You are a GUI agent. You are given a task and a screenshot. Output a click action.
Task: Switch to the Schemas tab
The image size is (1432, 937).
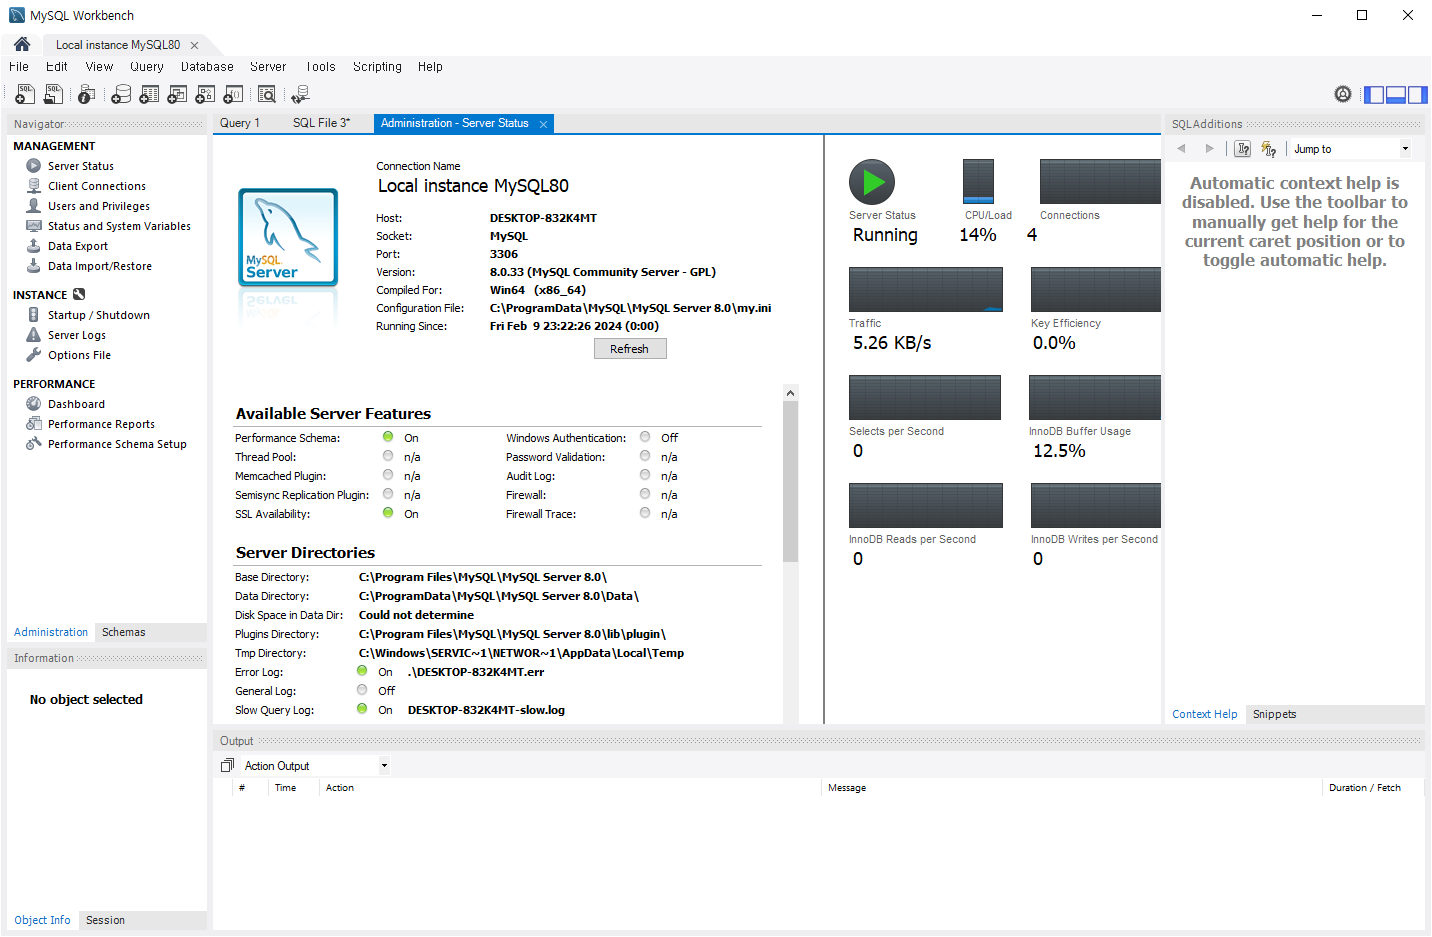point(124,632)
